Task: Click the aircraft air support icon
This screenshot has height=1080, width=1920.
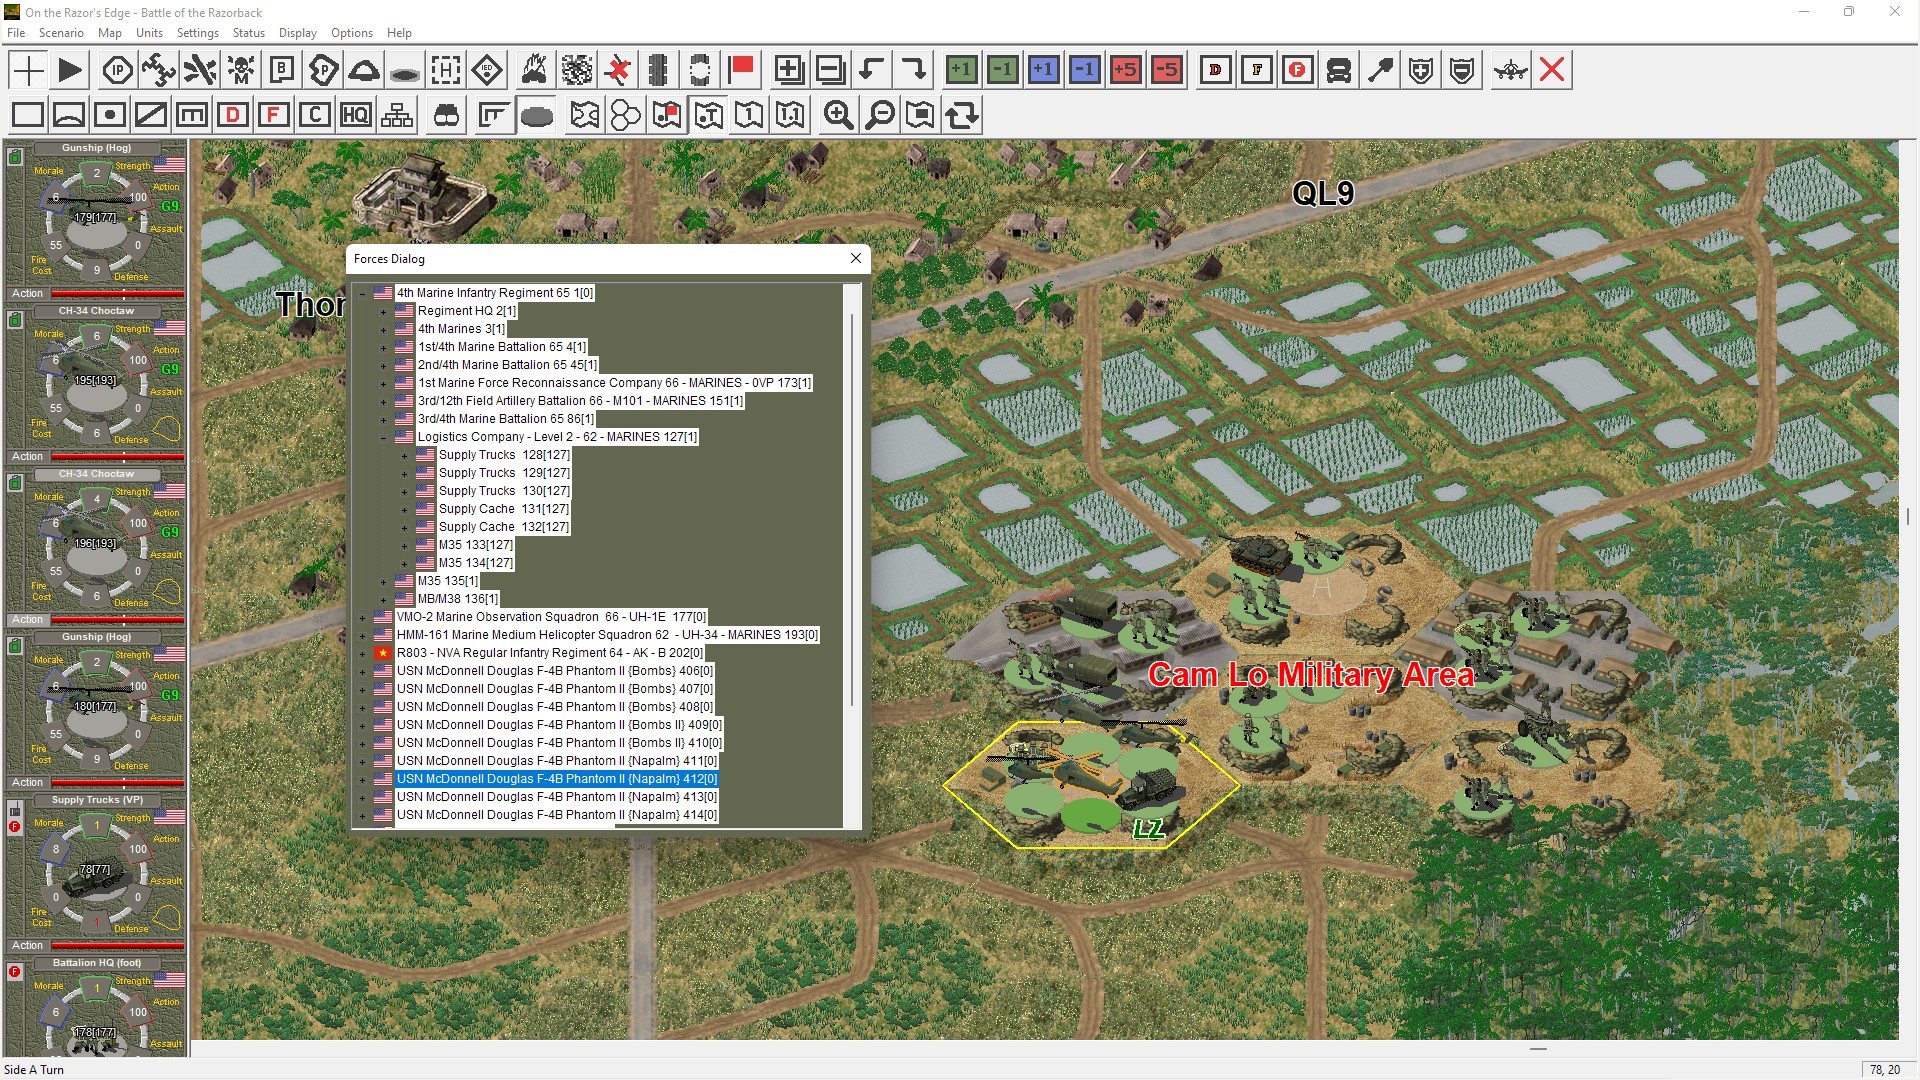Action: click(x=1510, y=70)
